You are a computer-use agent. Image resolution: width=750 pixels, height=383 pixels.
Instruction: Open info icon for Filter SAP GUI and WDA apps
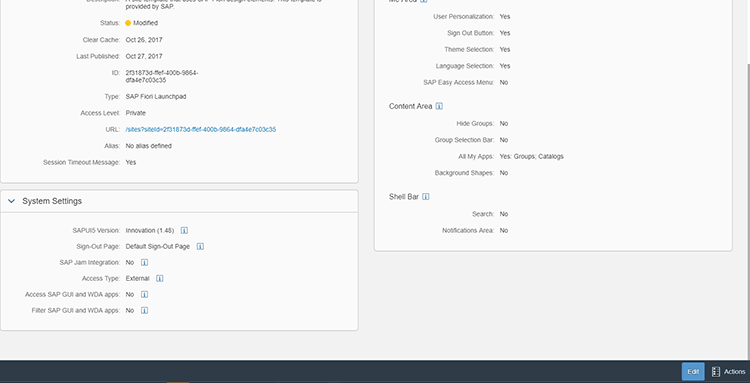(144, 310)
